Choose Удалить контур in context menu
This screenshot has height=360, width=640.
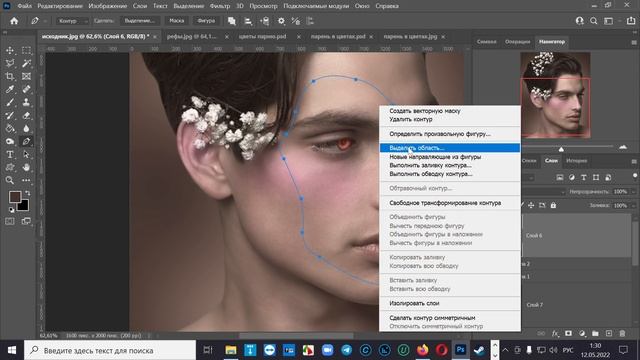pos(411,119)
